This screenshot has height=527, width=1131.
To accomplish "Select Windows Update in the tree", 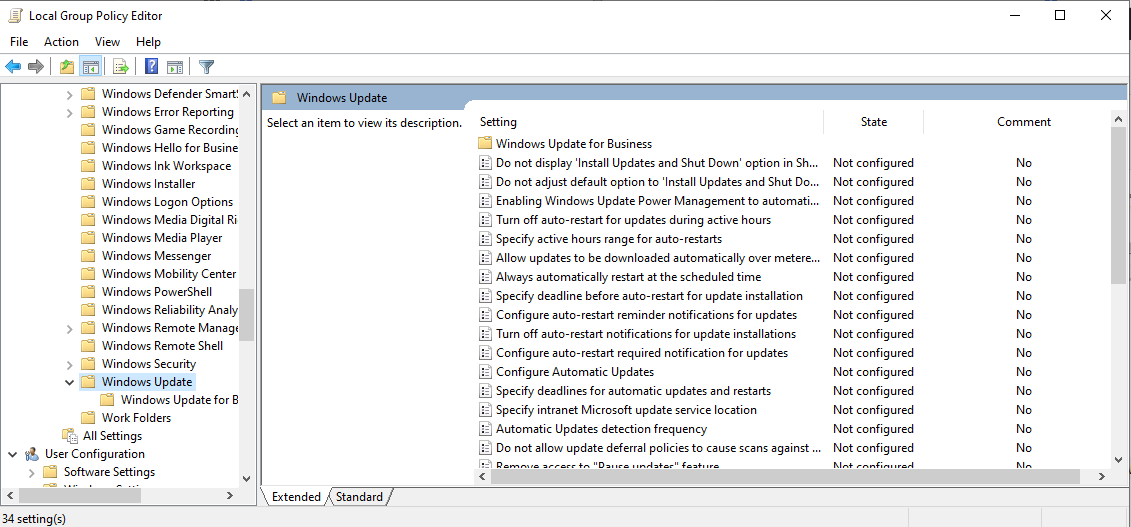I will 147,381.
